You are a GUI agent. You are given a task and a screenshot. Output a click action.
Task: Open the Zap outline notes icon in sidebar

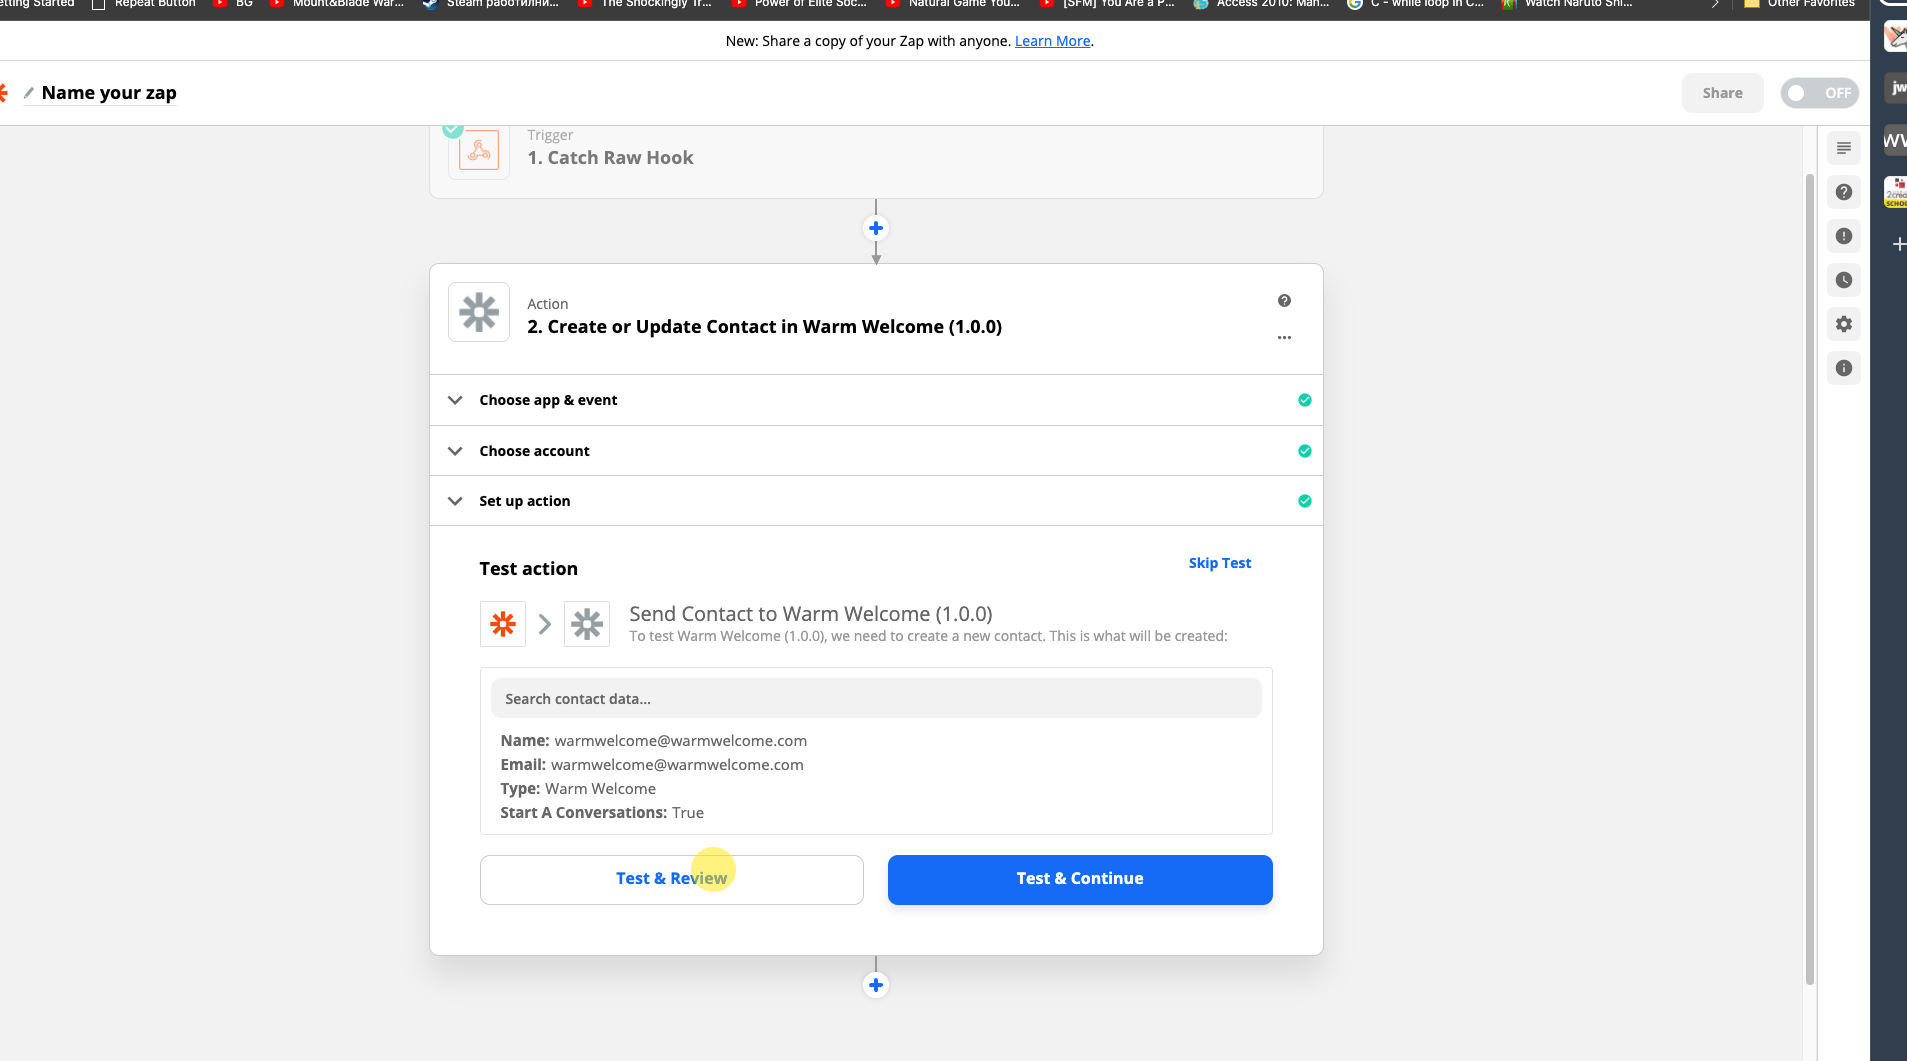1844,148
